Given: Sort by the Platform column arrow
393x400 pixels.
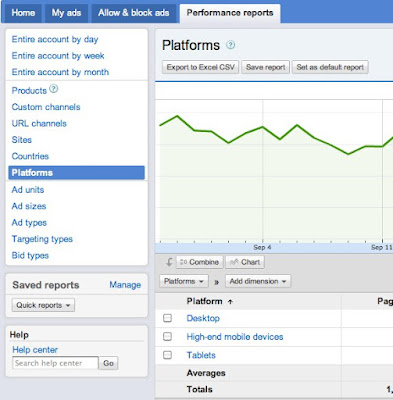Looking at the screenshot, I should [x=230, y=302].
